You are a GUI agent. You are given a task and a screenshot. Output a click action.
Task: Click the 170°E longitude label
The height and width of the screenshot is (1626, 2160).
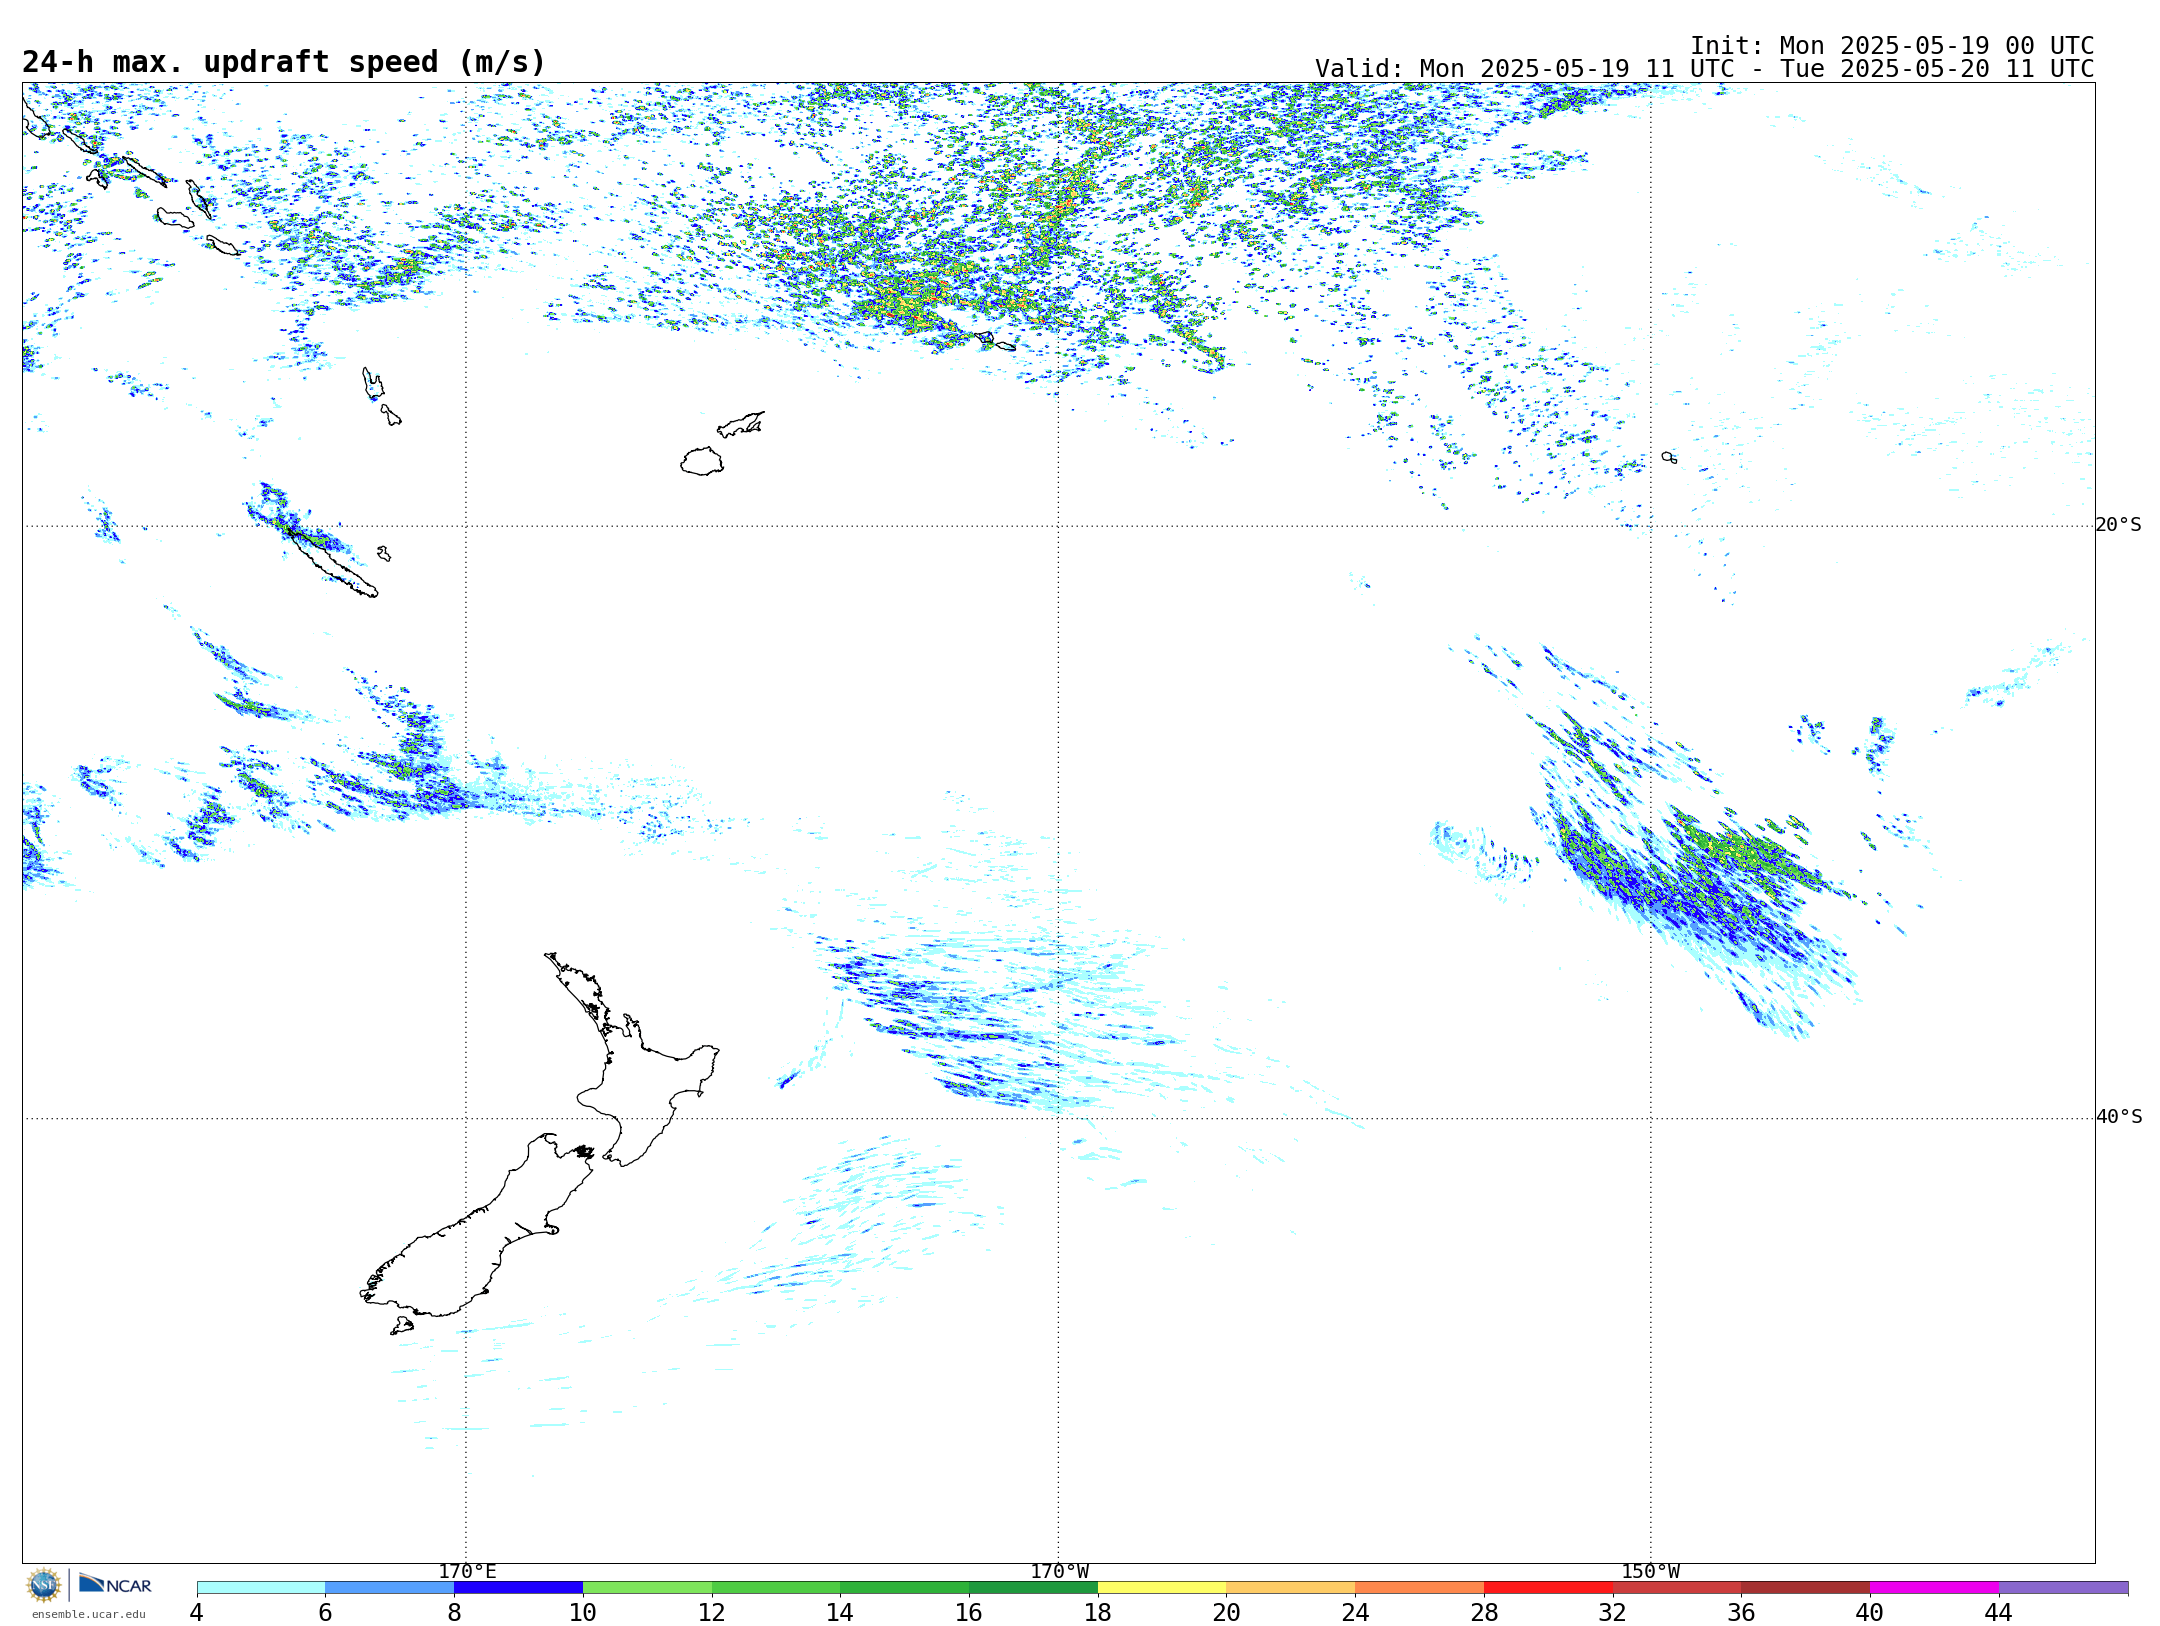point(467,1571)
